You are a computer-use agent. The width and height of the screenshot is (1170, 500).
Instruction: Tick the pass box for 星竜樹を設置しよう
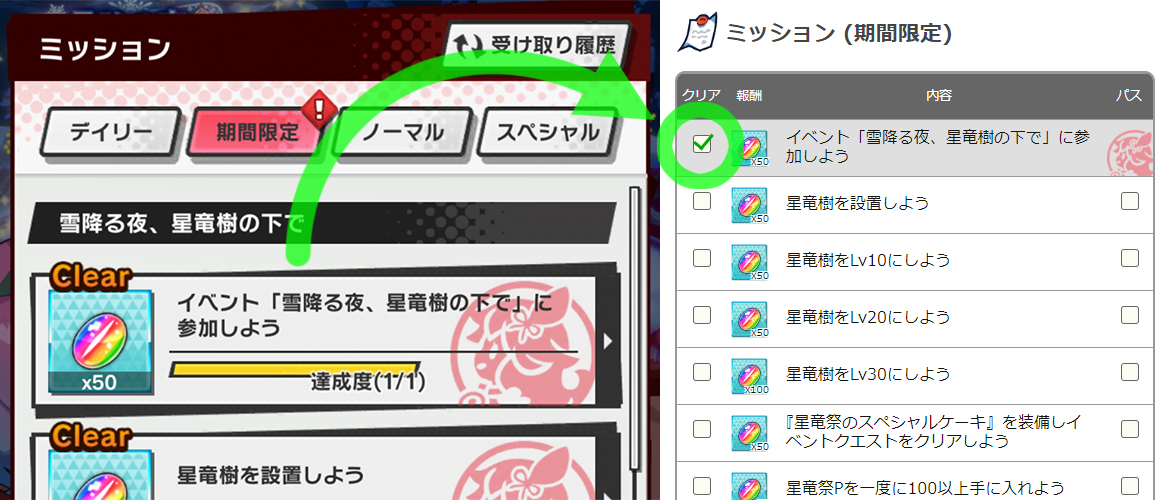(1130, 201)
